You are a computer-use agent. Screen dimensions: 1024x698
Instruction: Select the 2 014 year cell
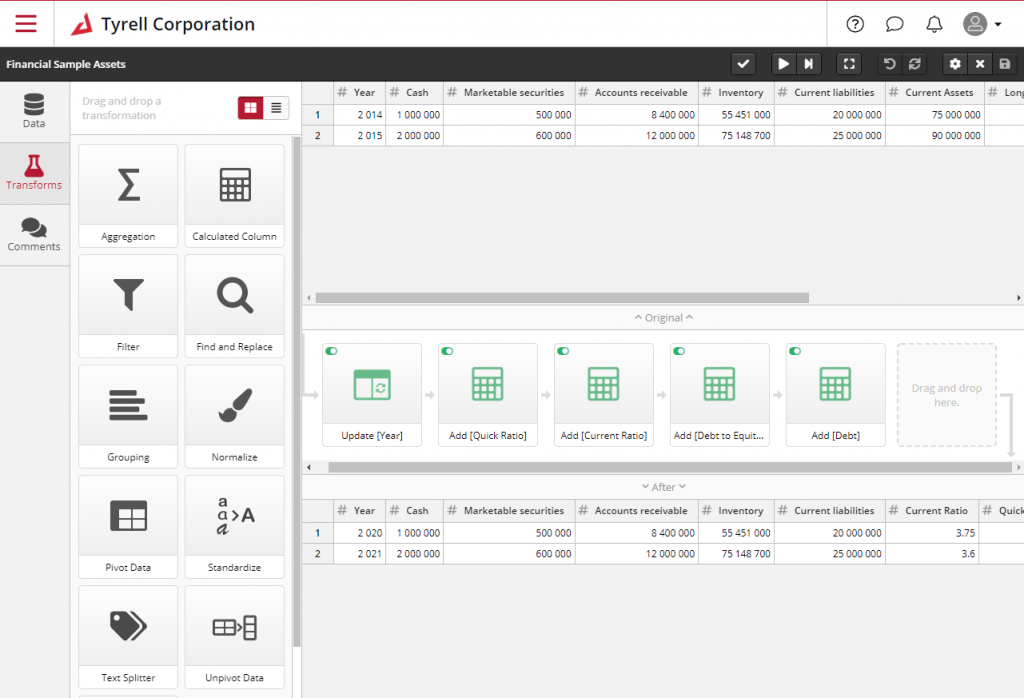(x=359, y=114)
